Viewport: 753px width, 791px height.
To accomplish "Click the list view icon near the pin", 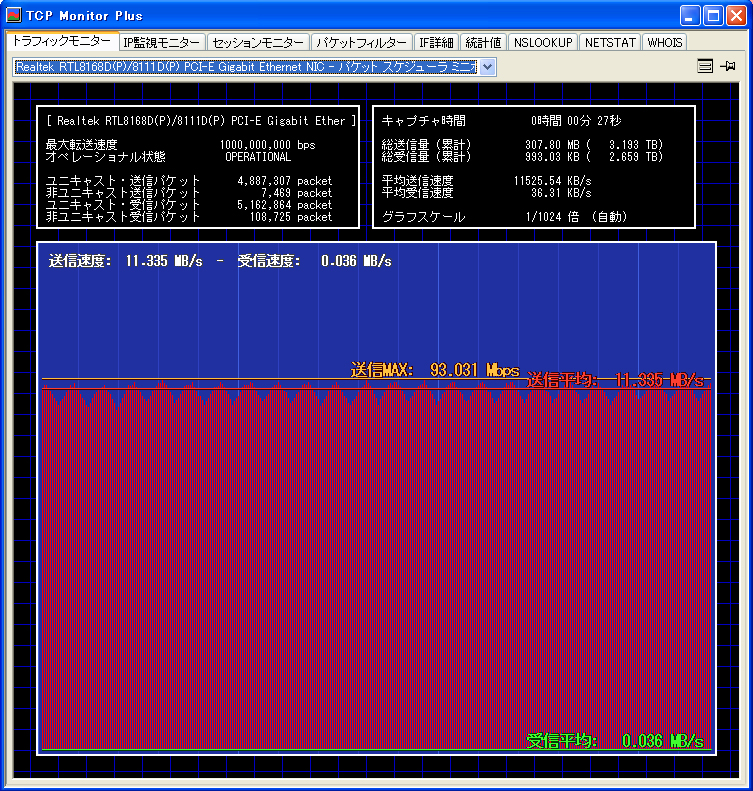I will click(x=705, y=66).
